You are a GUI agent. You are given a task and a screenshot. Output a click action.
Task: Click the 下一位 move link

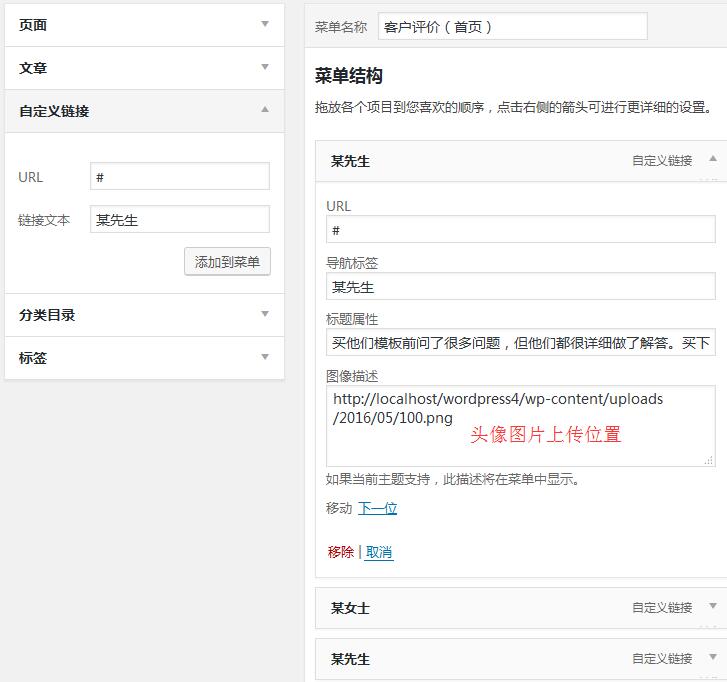point(377,508)
